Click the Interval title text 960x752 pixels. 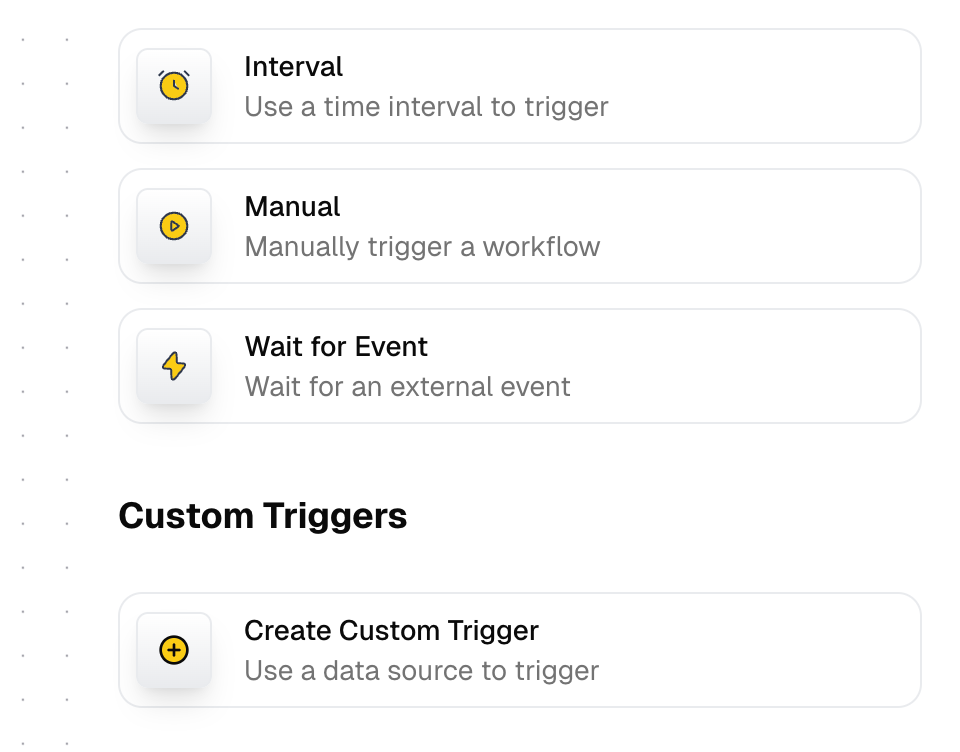pos(293,66)
